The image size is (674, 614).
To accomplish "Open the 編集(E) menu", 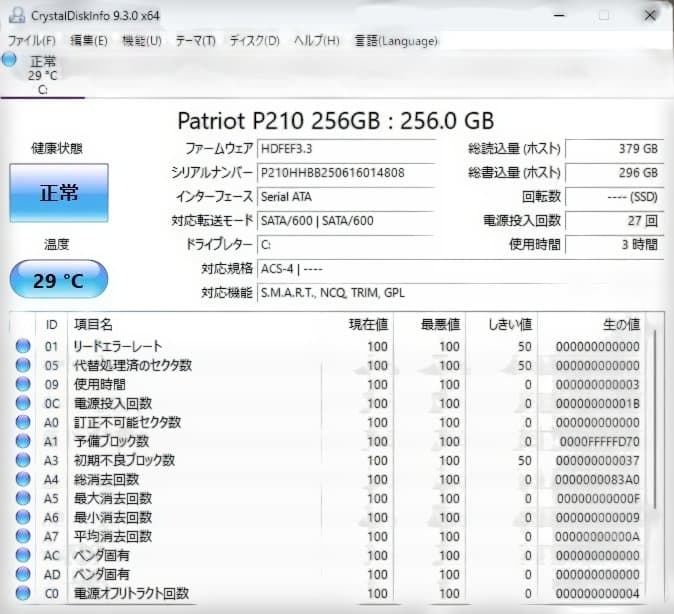I will click(89, 41).
